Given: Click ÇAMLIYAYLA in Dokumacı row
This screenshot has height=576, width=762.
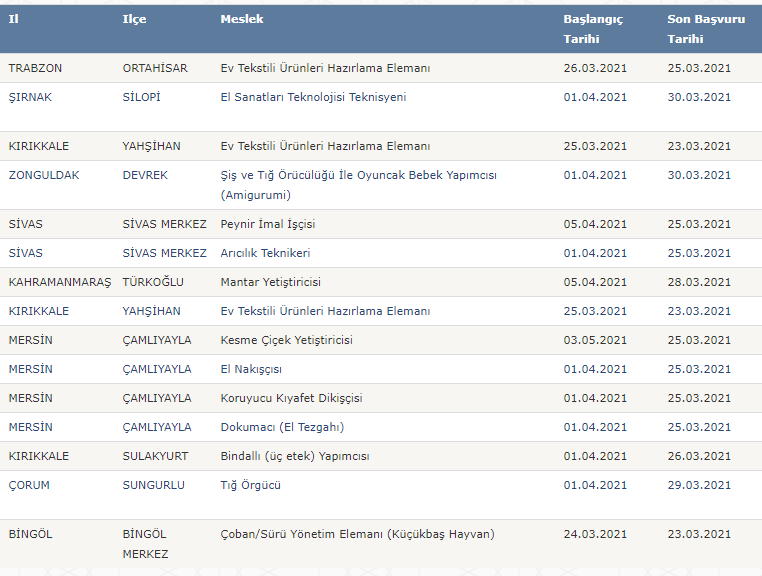Looking at the screenshot, I should (157, 427).
